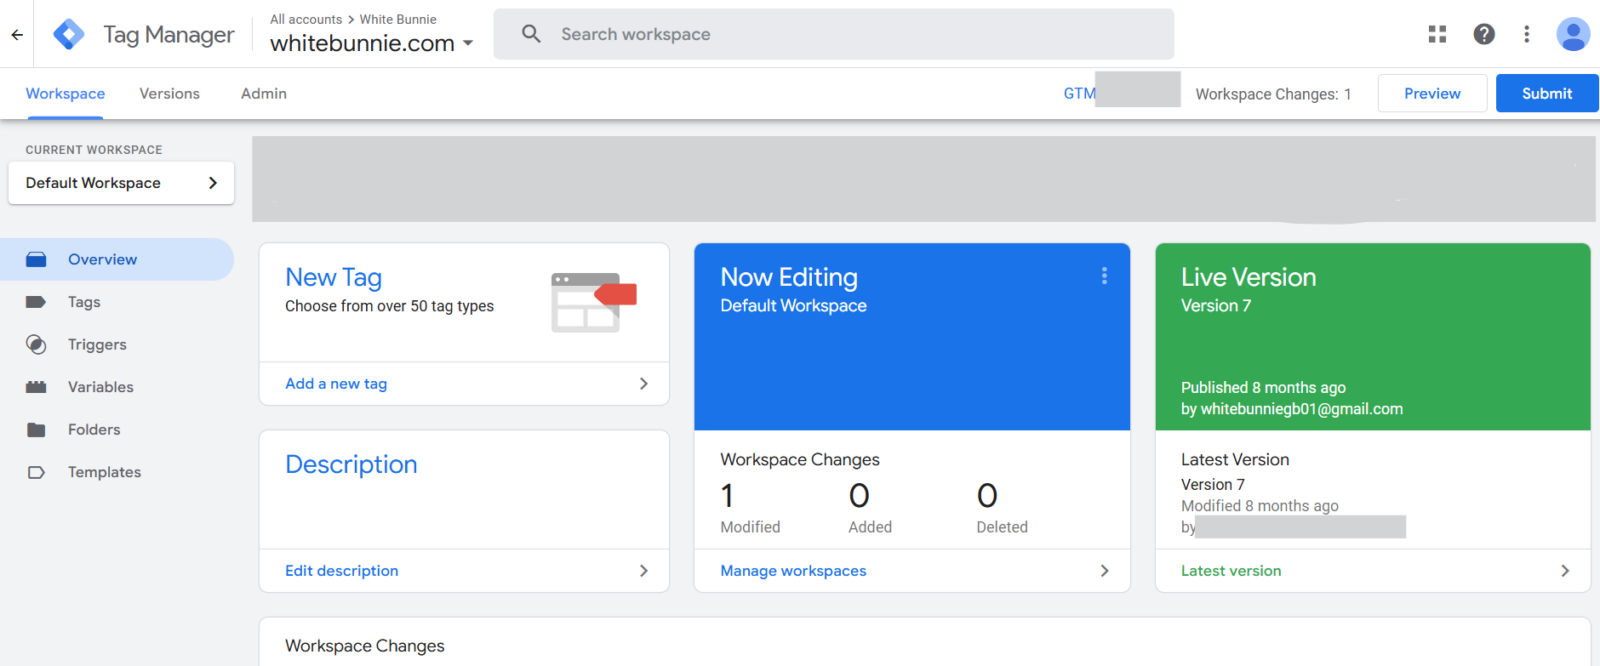Click the user account avatar
Image resolution: width=1600 pixels, height=666 pixels.
[1572, 34]
